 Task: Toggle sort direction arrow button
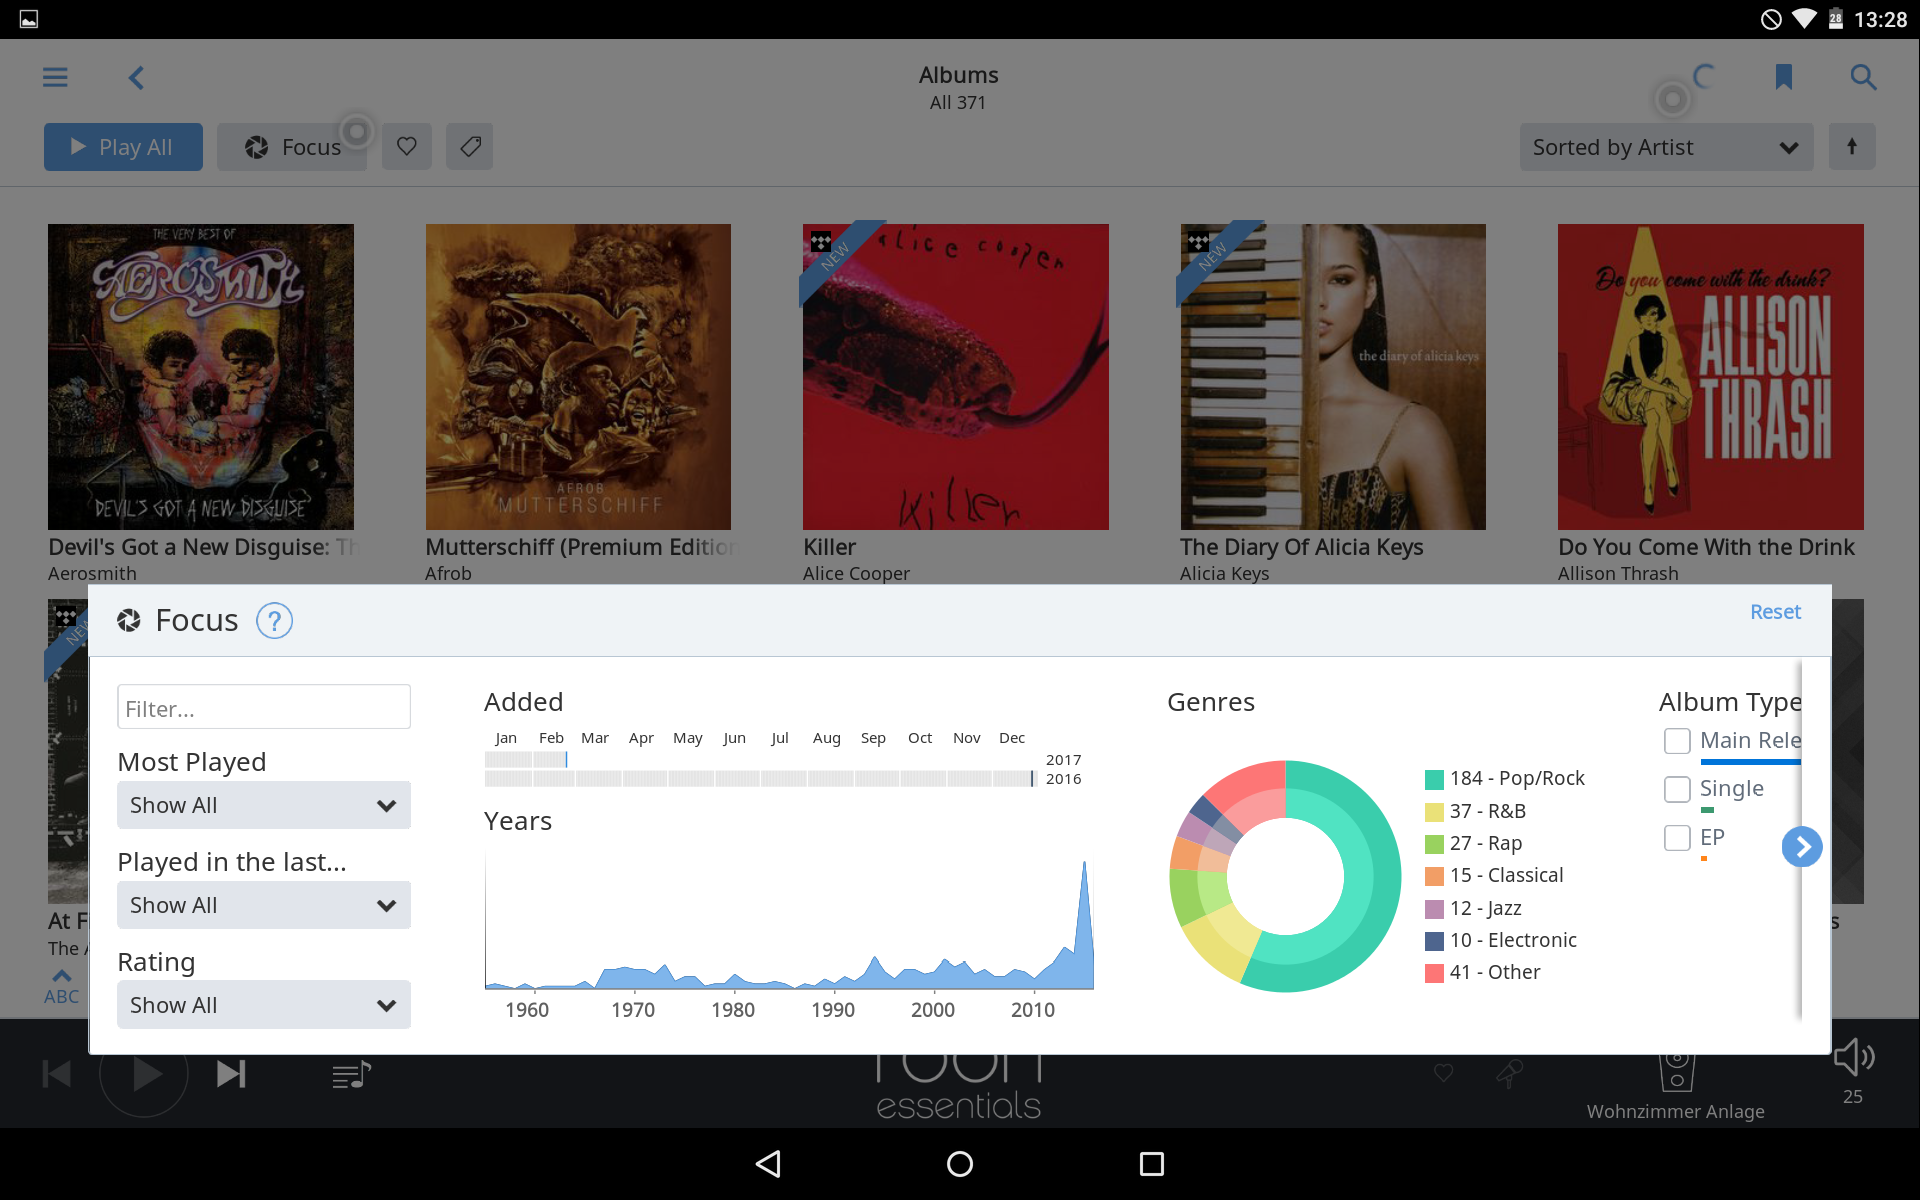(1852, 147)
